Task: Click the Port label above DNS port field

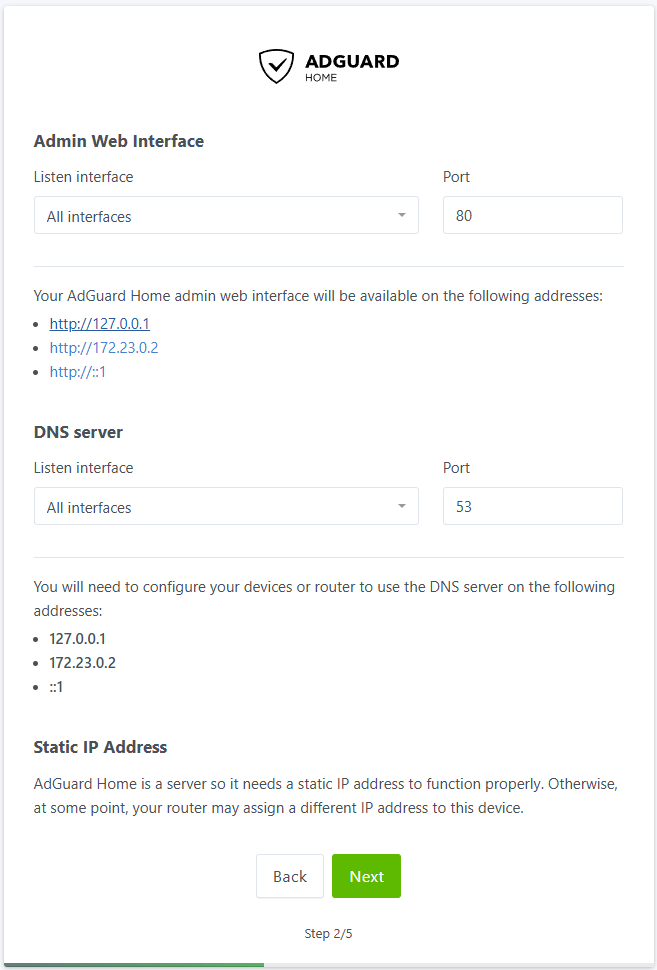Action: pos(456,468)
